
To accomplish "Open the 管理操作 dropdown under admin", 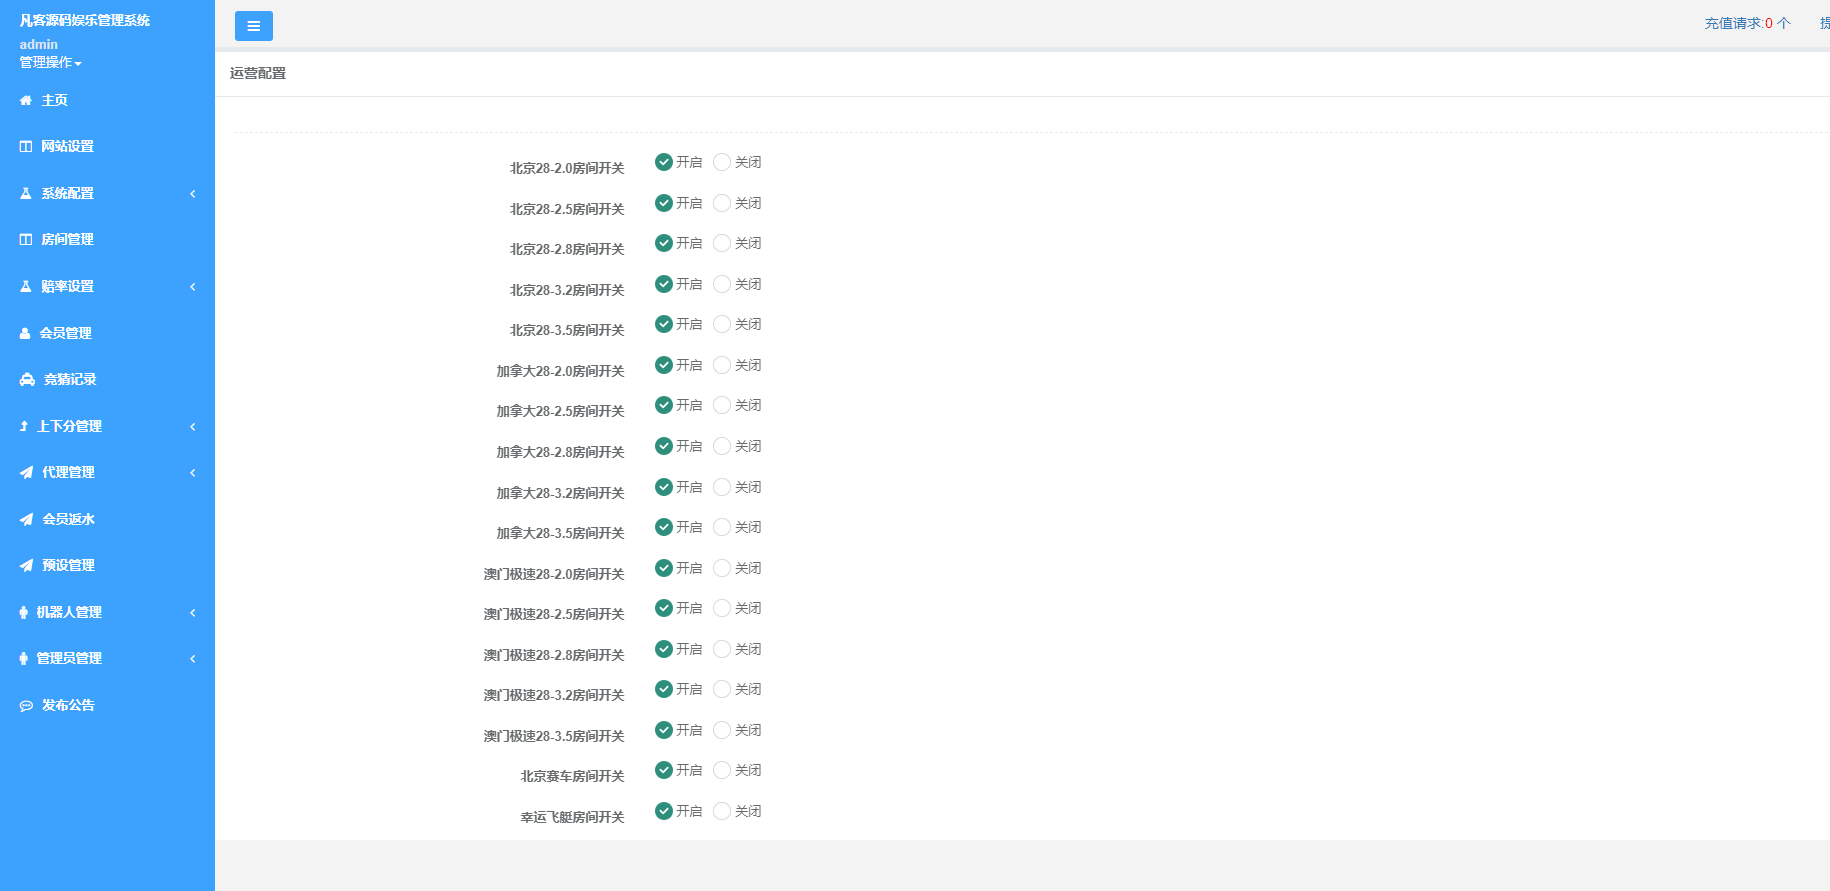I will [50, 62].
